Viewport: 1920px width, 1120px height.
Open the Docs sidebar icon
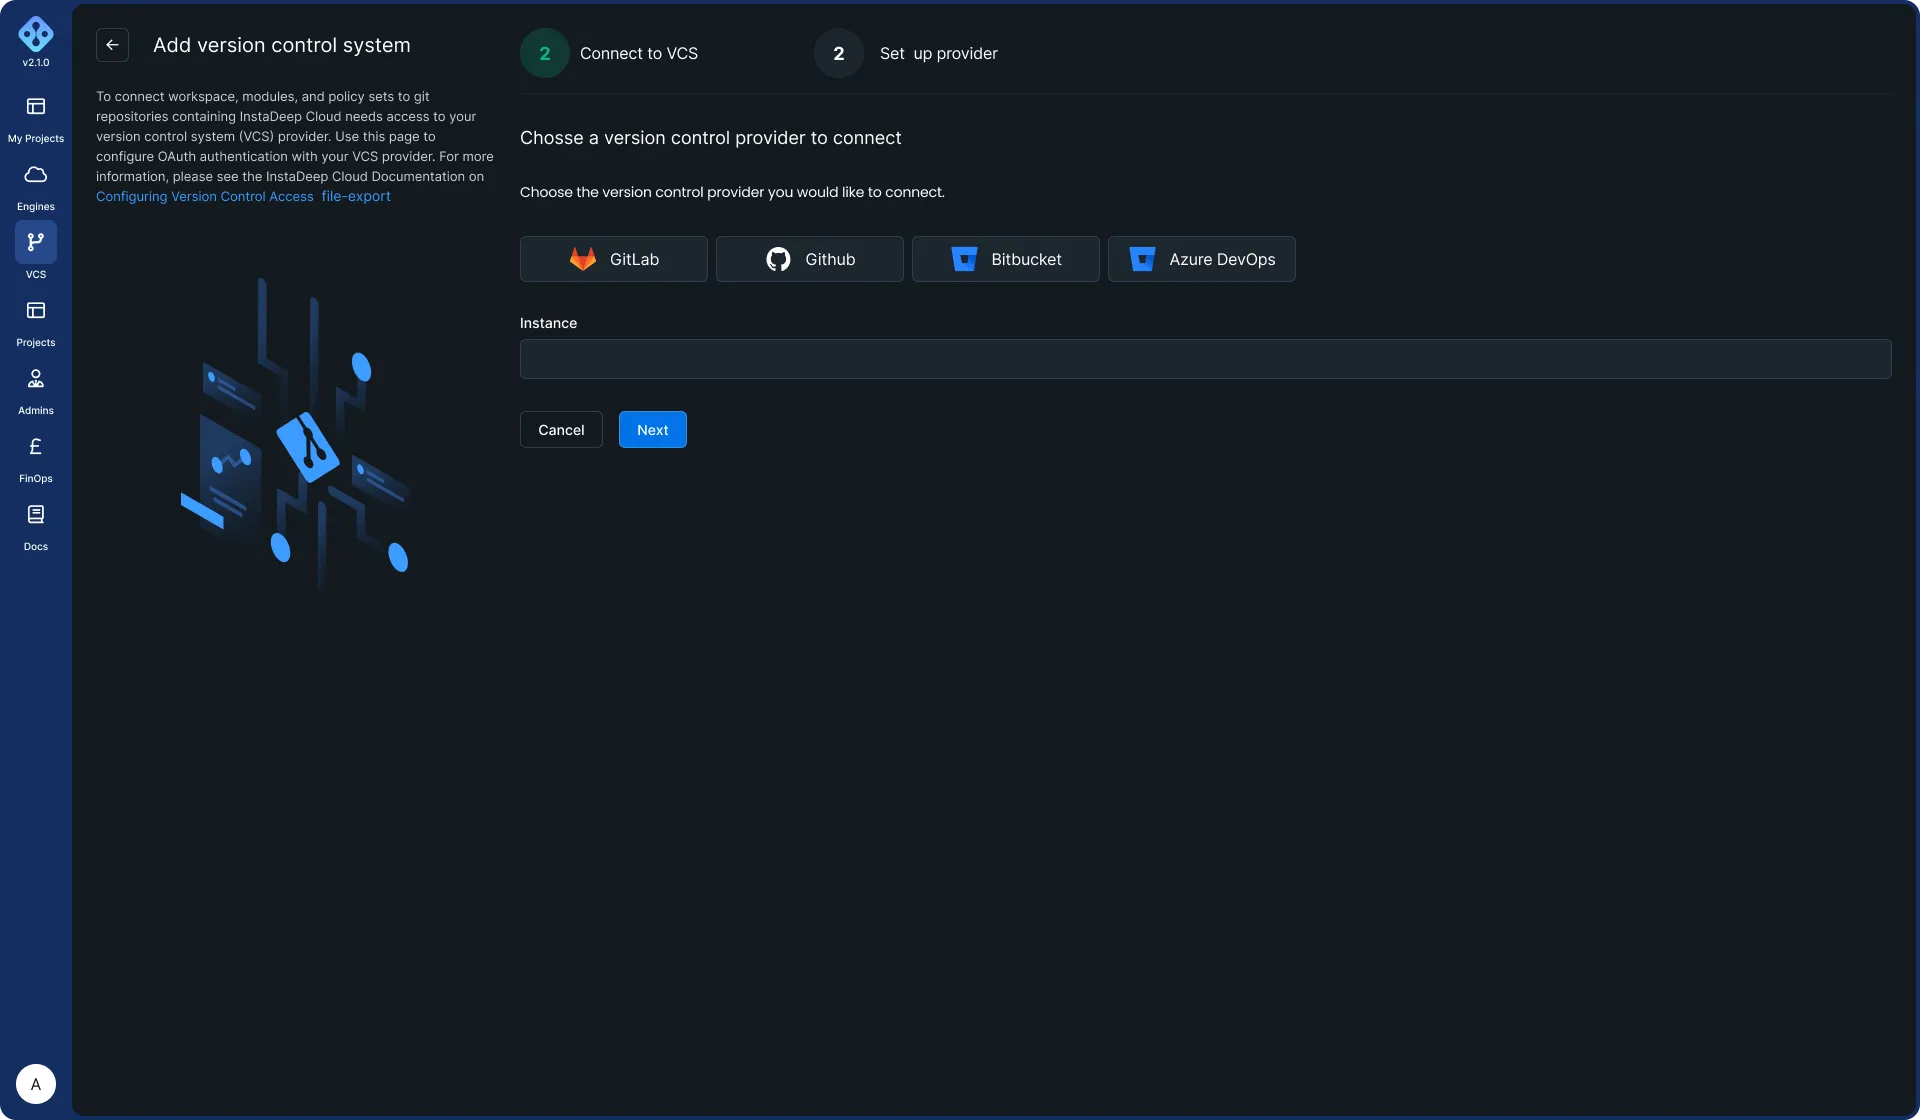(36, 515)
